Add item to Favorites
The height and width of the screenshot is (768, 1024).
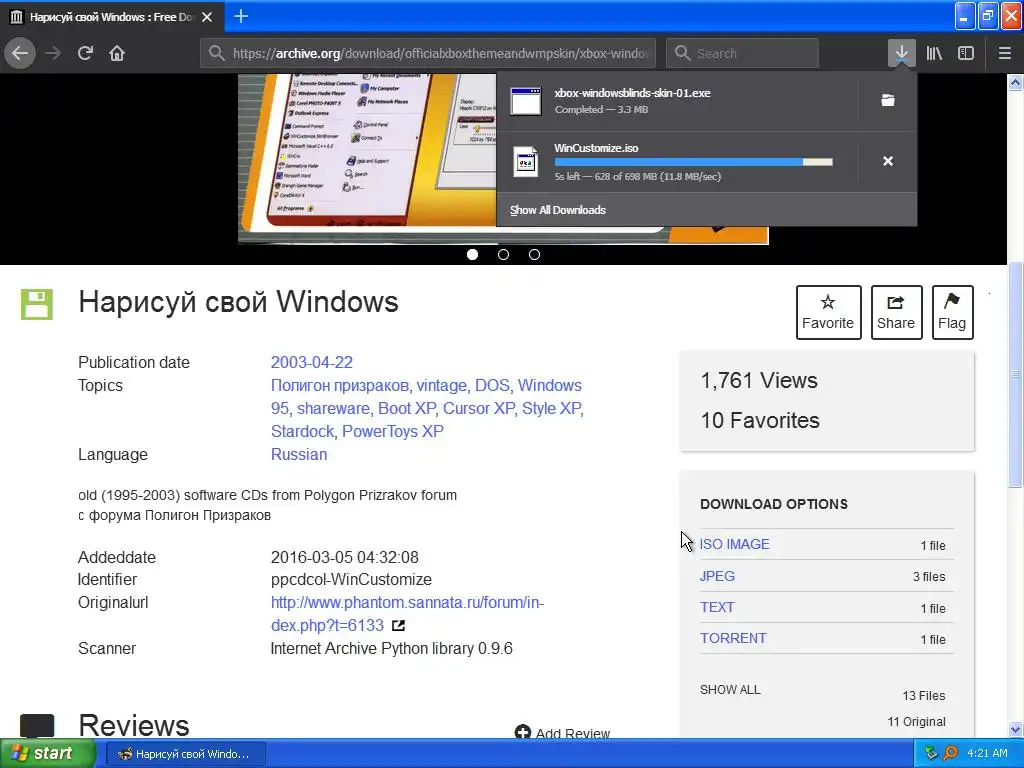point(828,312)
